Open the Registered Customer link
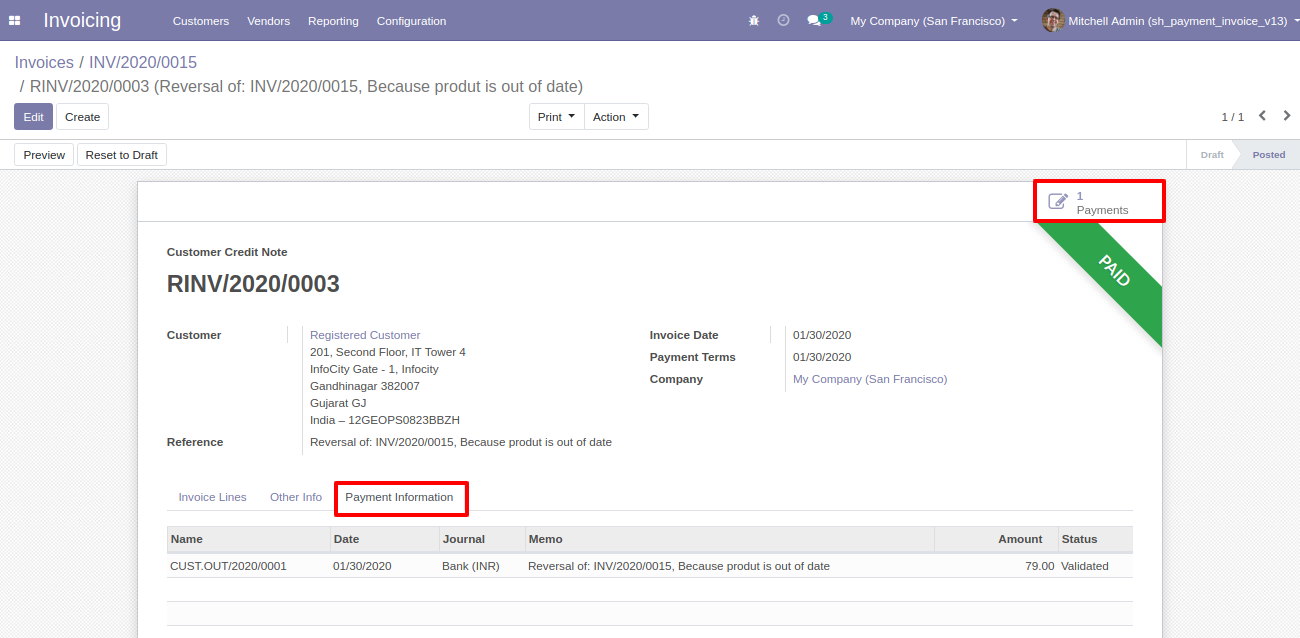The height and width of the screenshot is (638, 1300). coord(365,335)
